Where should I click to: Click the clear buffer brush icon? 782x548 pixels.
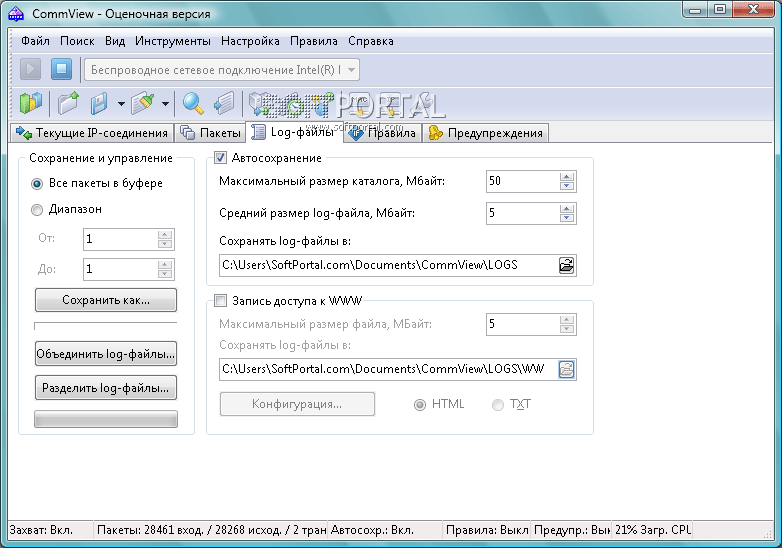tap(143, 103)
